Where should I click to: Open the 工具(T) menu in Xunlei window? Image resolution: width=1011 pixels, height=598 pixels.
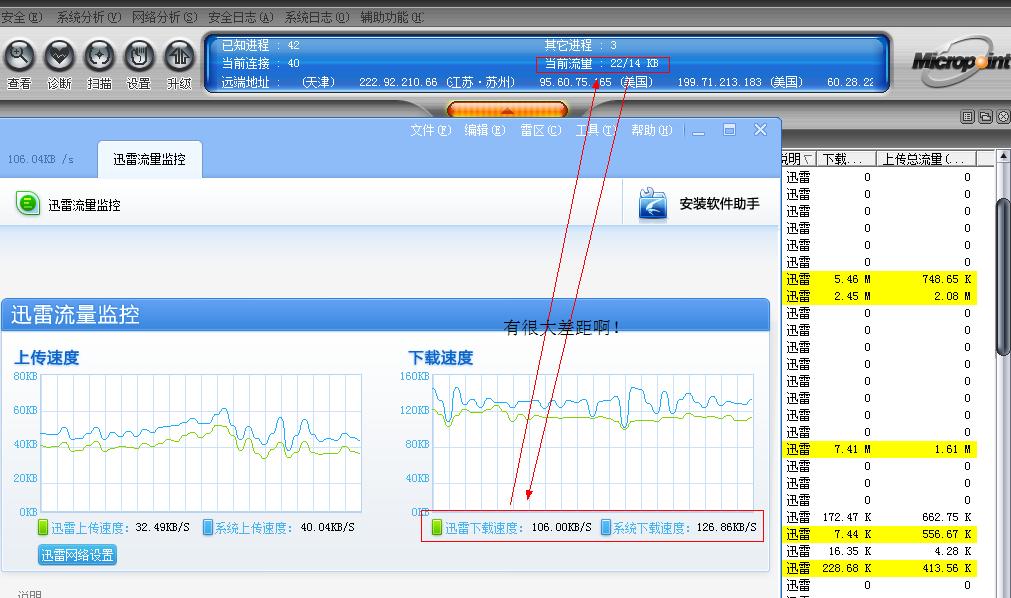pyautogui.click(x=596, y=130)
